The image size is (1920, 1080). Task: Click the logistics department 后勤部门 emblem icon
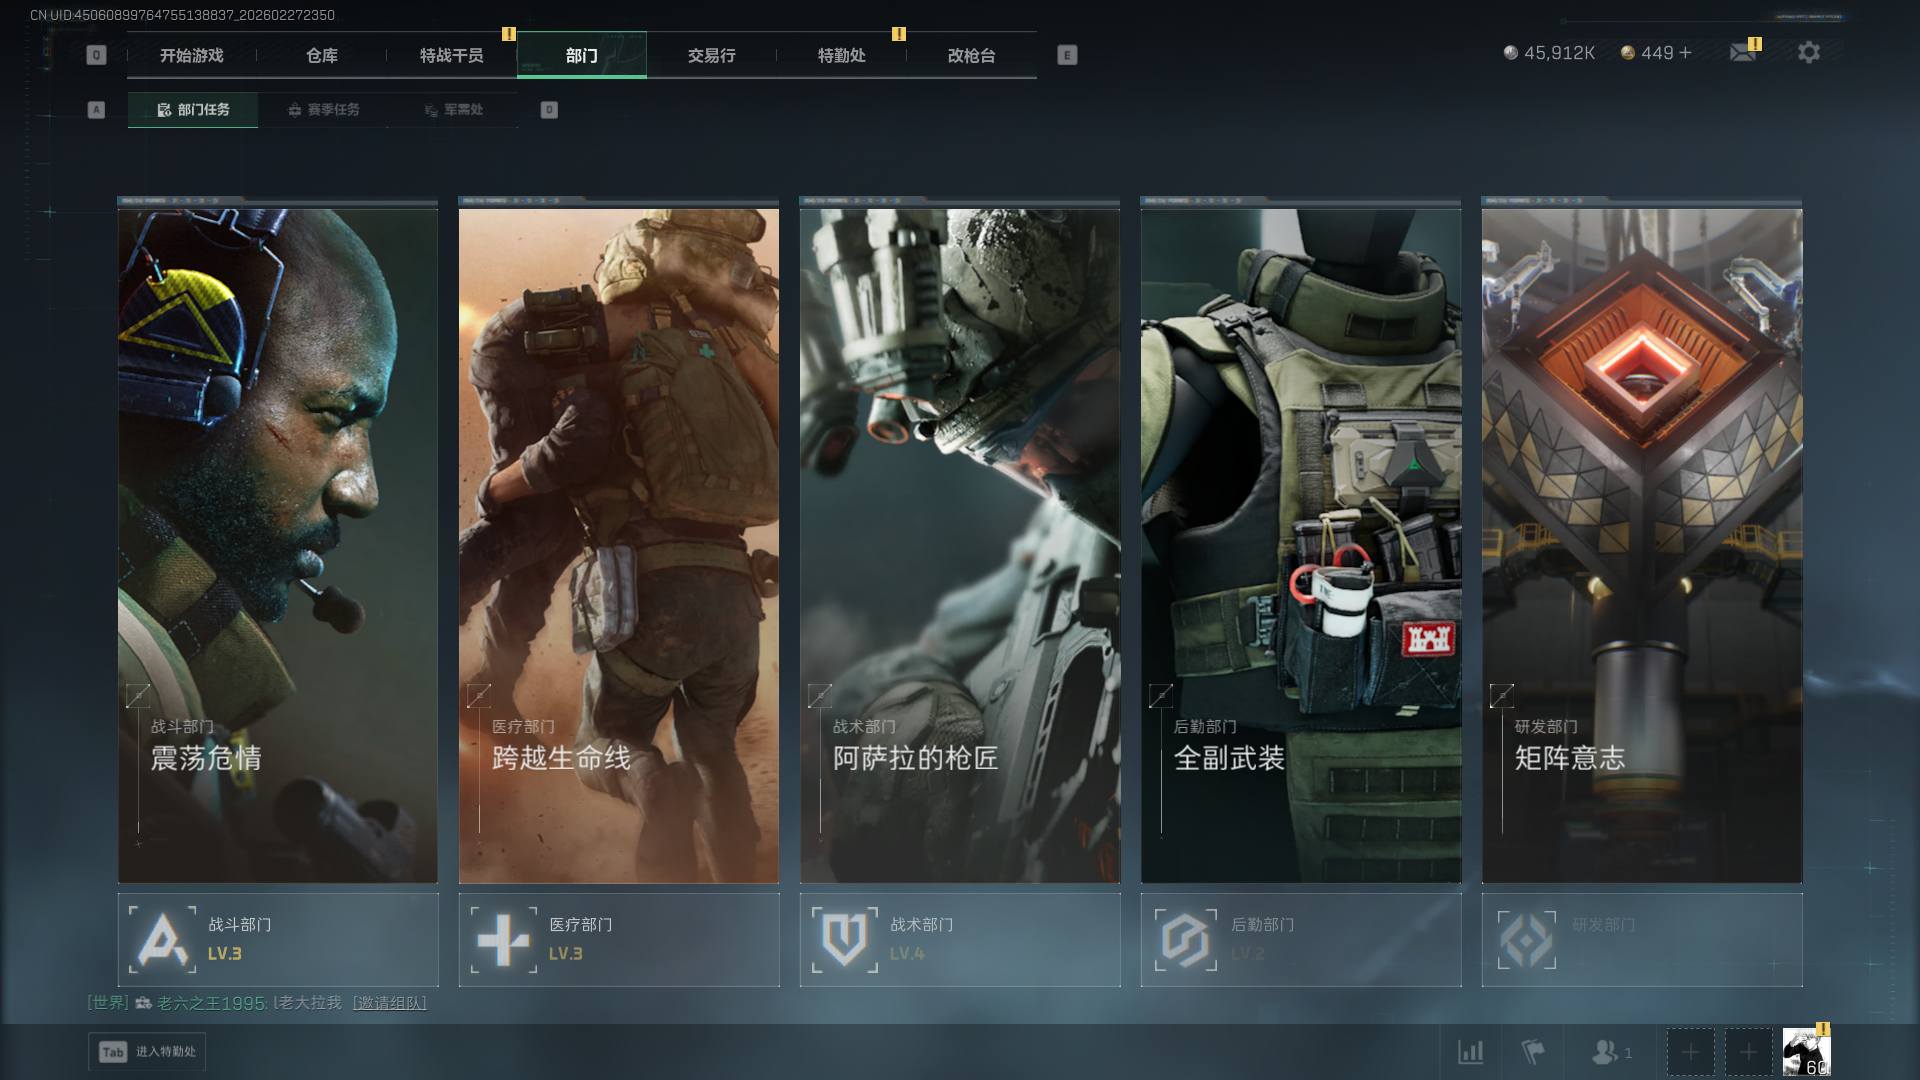click(x=1185, y=939)
